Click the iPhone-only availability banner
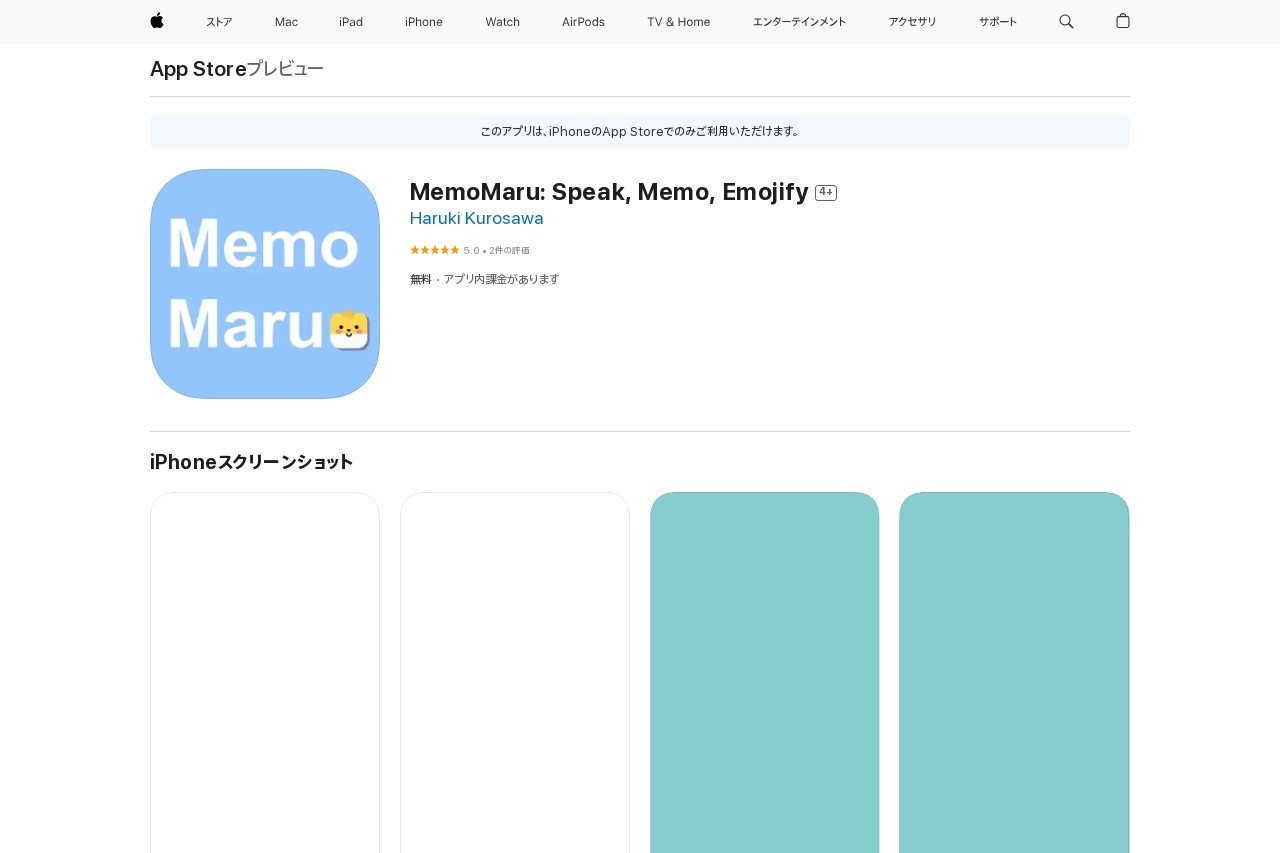The image size is (1280, 853). (x=640, y=132)
